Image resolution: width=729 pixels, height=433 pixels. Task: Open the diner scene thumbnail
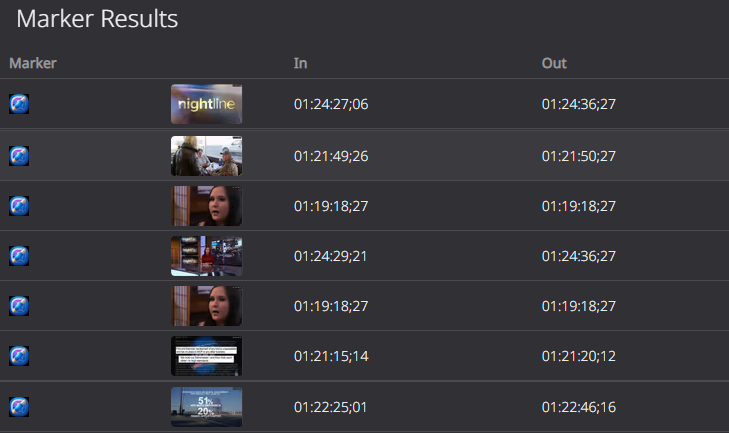coord(206,156)
